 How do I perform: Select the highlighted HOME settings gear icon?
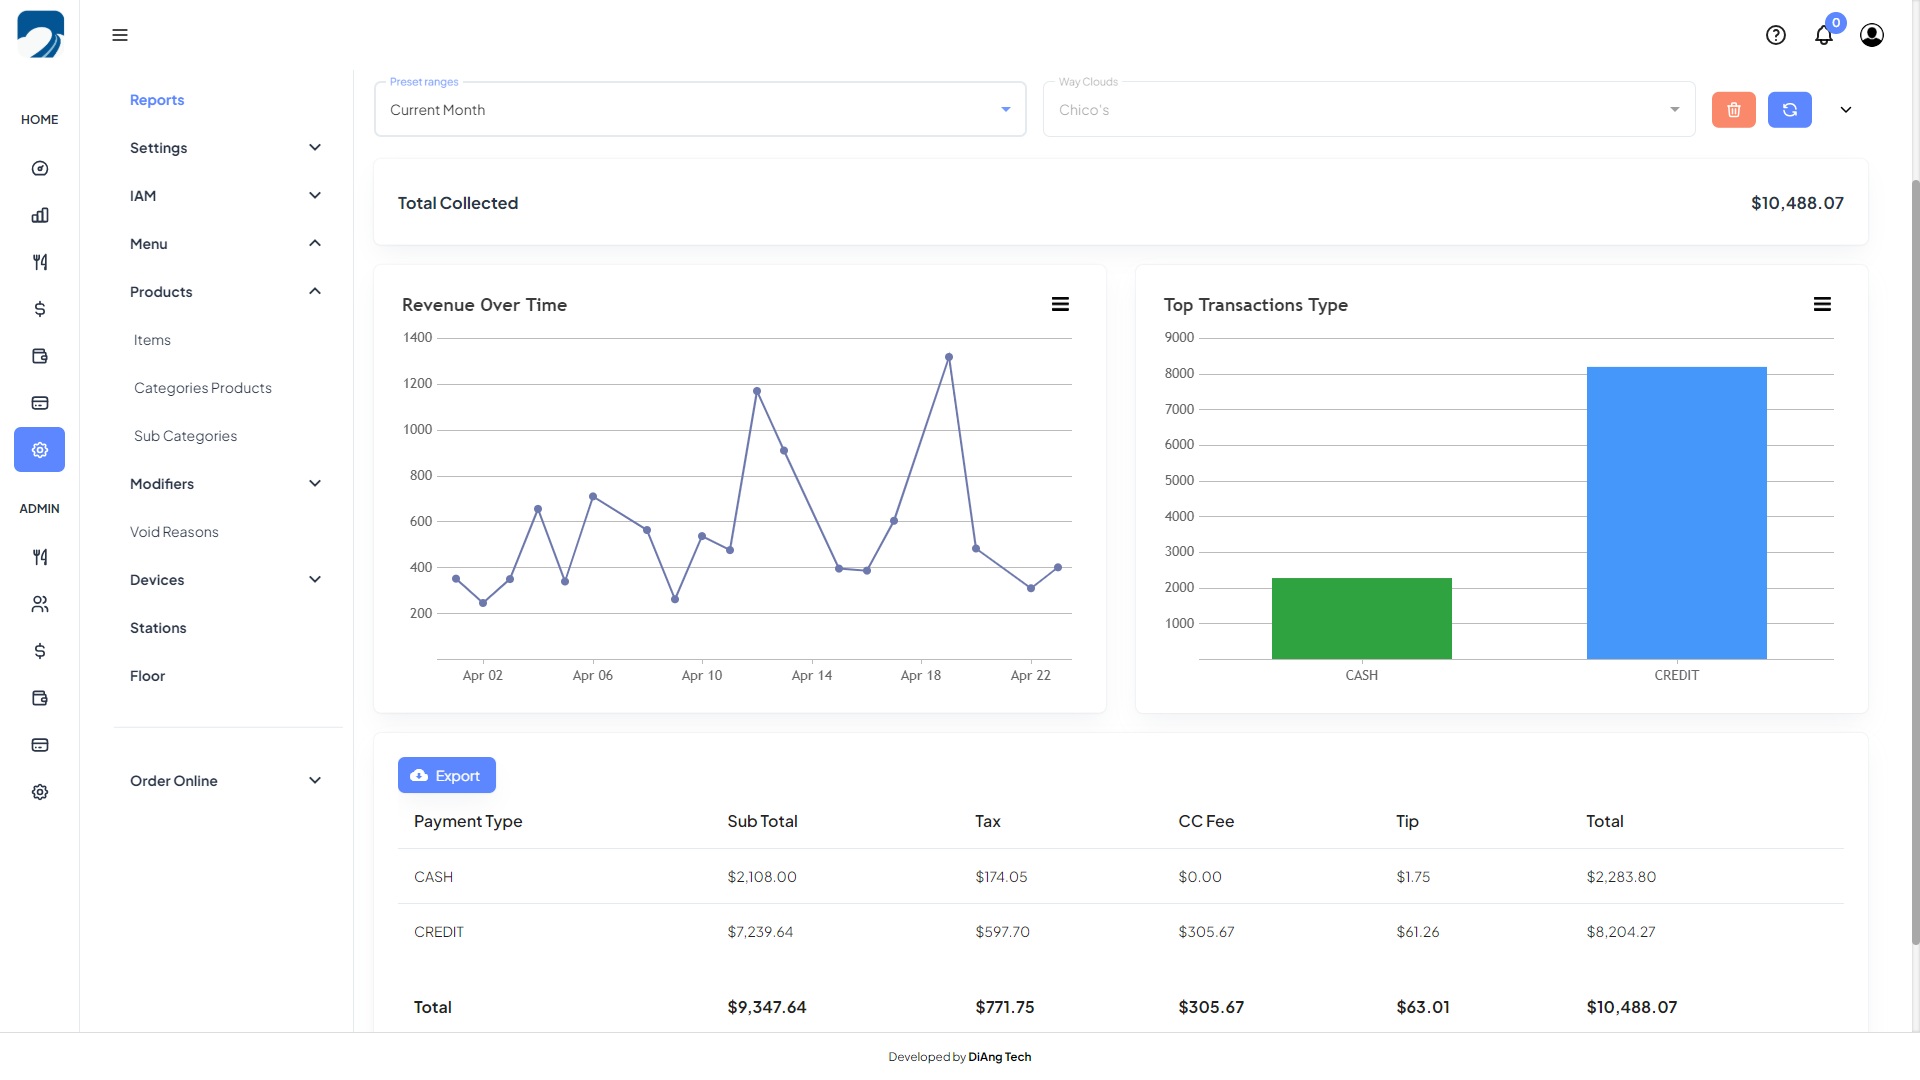pyautogui.click(x=40, y=450)
